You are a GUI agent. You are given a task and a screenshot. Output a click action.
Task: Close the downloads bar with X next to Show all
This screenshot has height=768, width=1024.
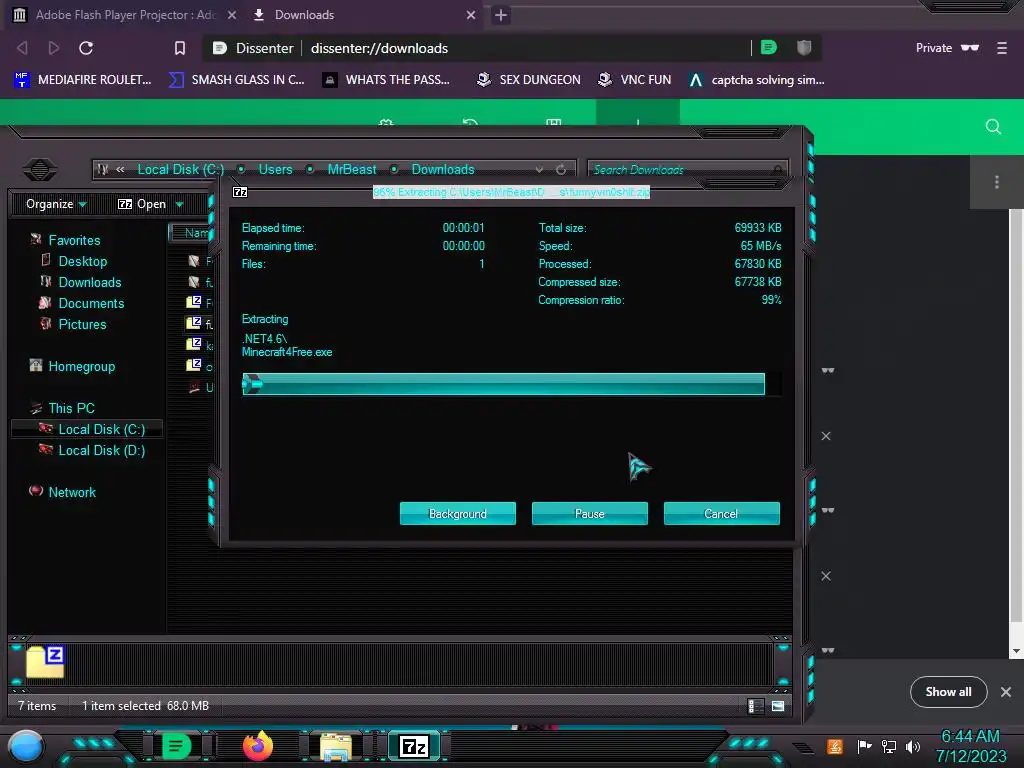point(1006,692)
